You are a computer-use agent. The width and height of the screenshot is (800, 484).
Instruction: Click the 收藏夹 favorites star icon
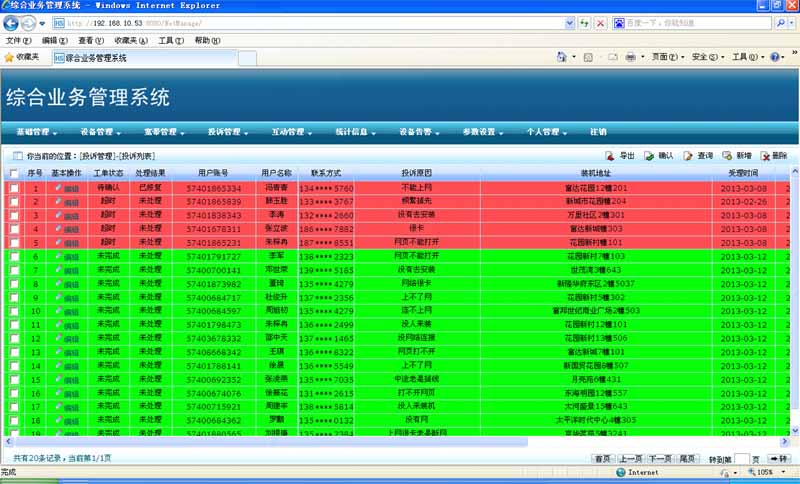[9, 58]
